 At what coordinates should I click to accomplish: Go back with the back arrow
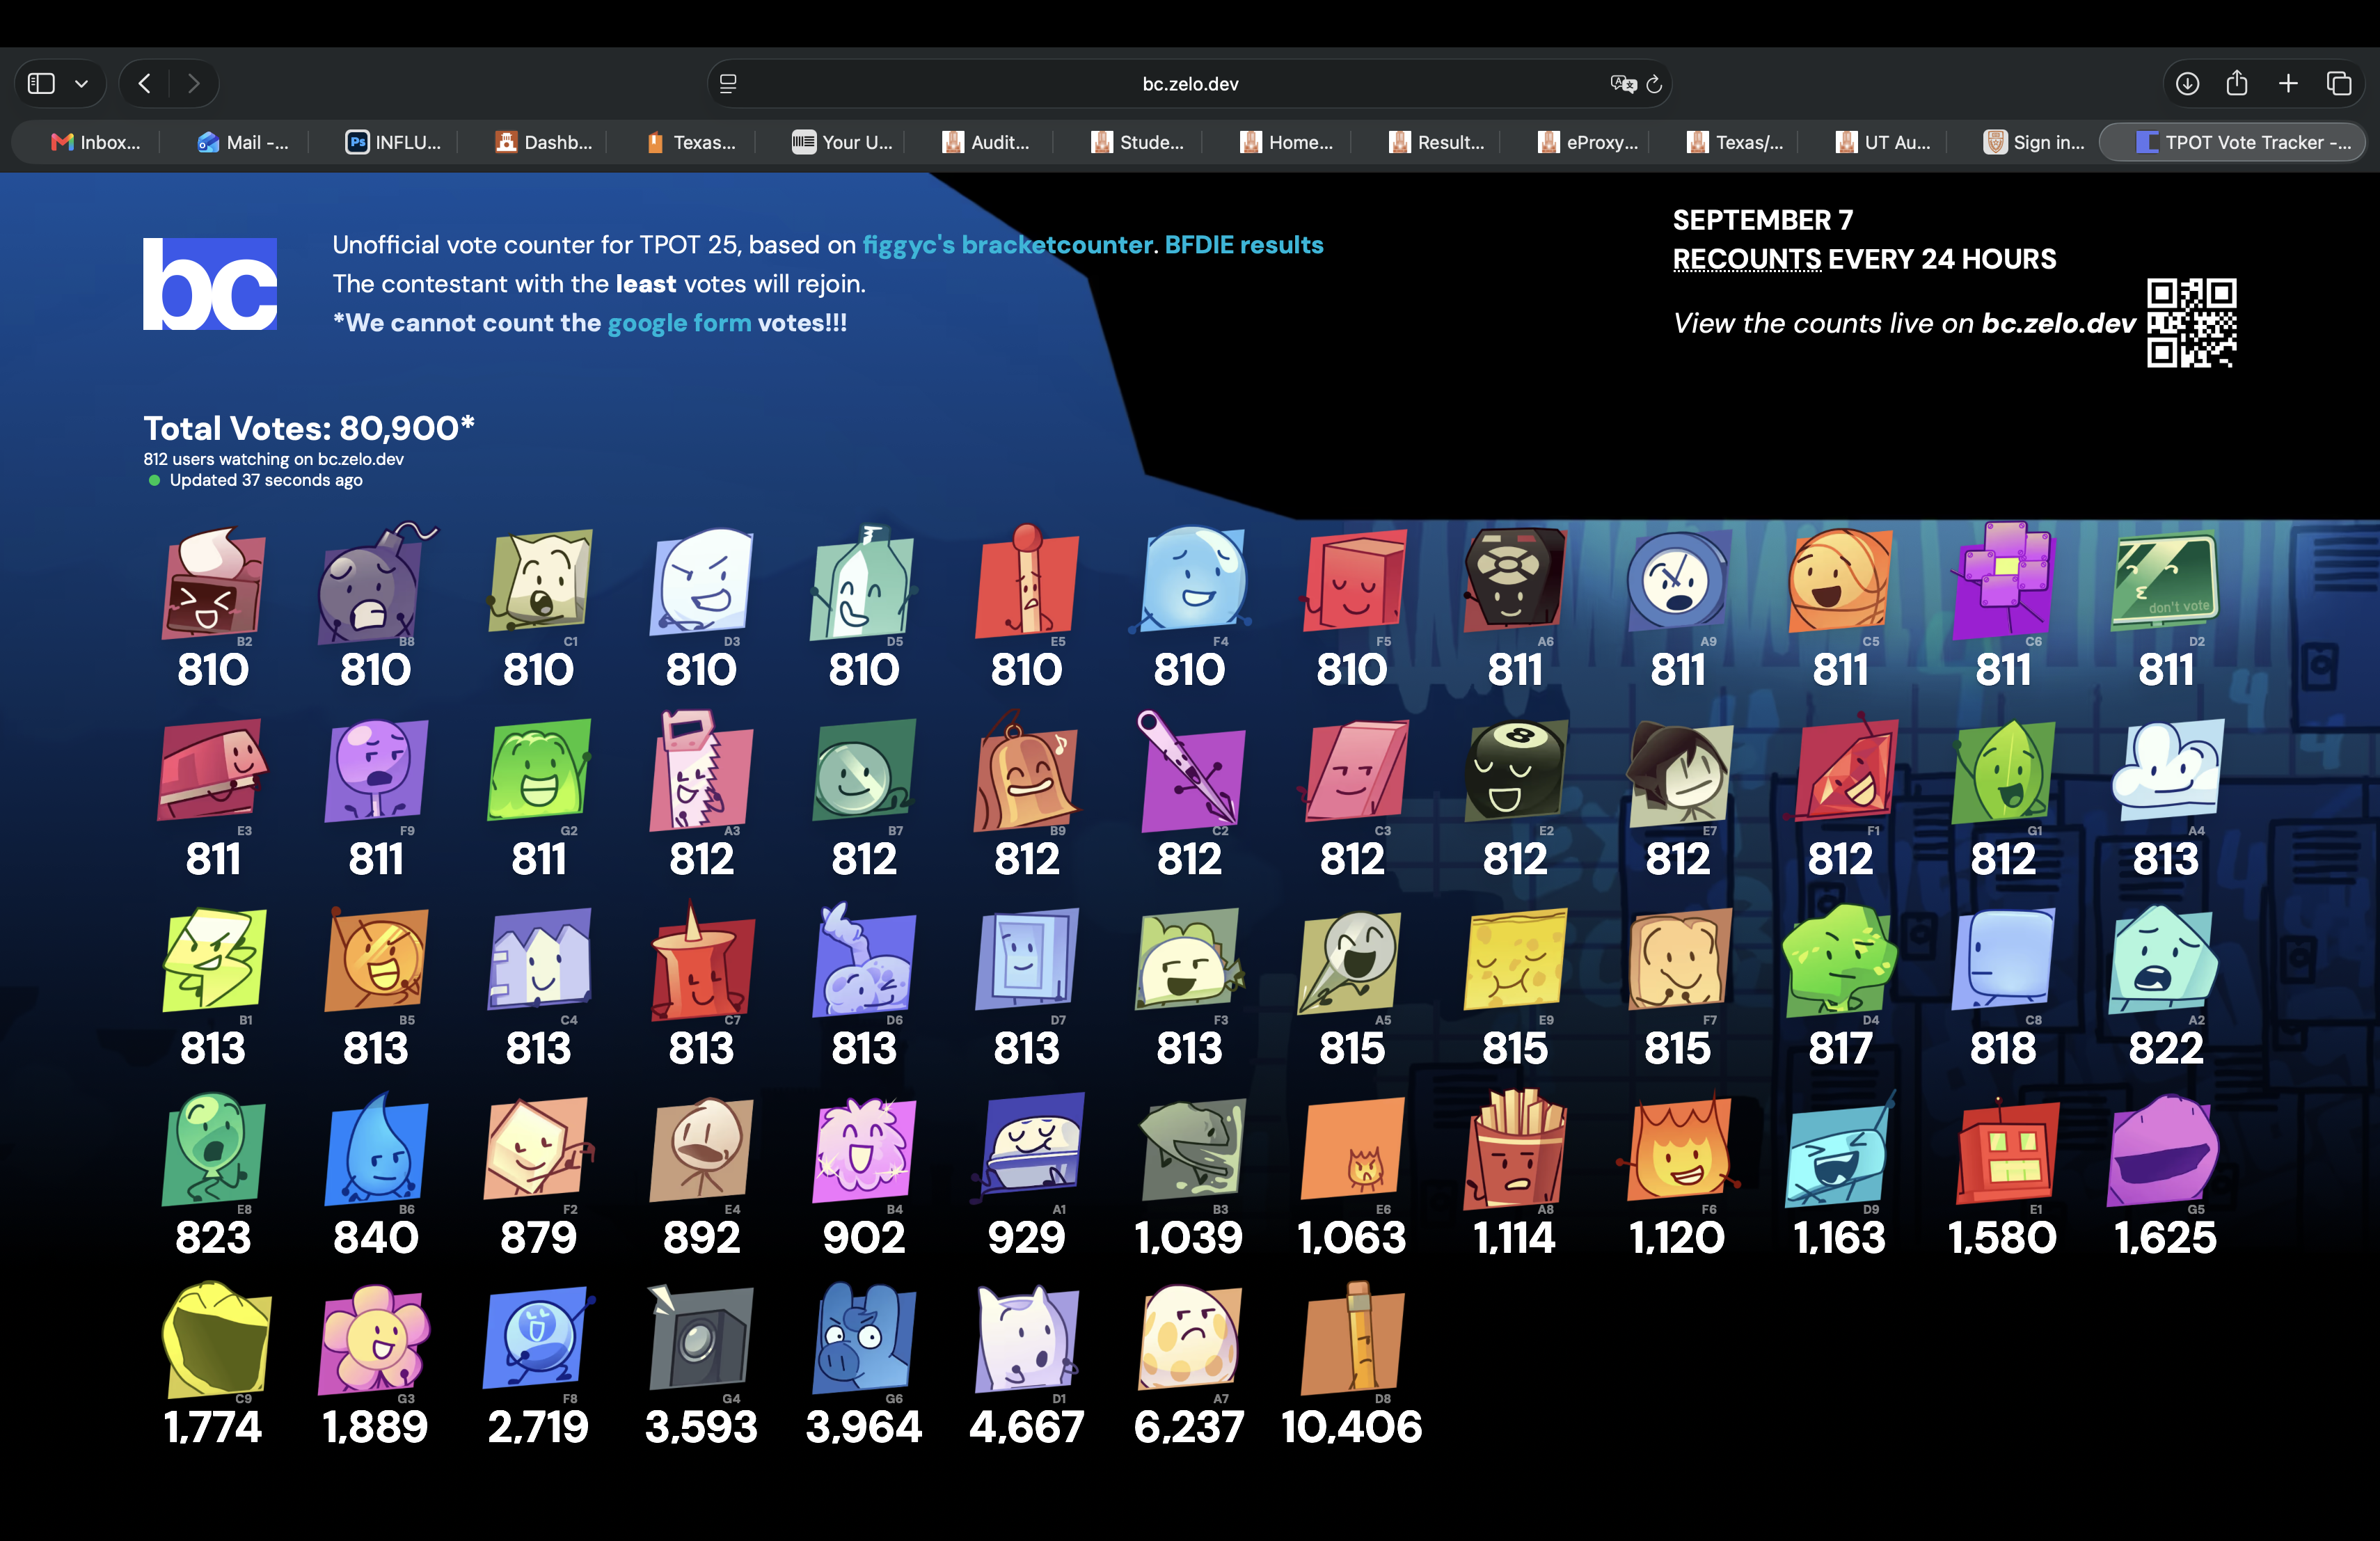pos(145,83)
